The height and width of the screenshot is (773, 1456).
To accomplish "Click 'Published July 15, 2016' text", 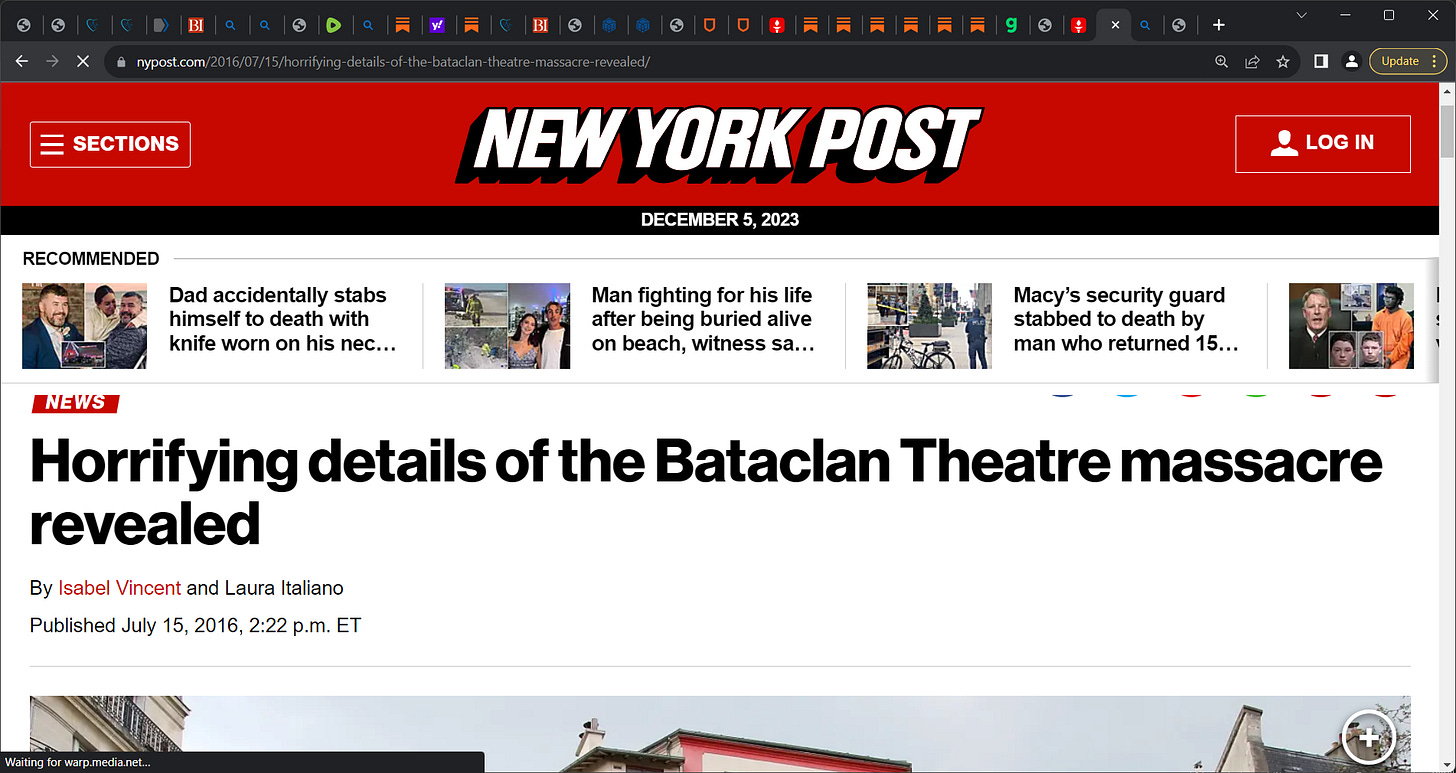I will pyautogui.click(x=195, y=626).
